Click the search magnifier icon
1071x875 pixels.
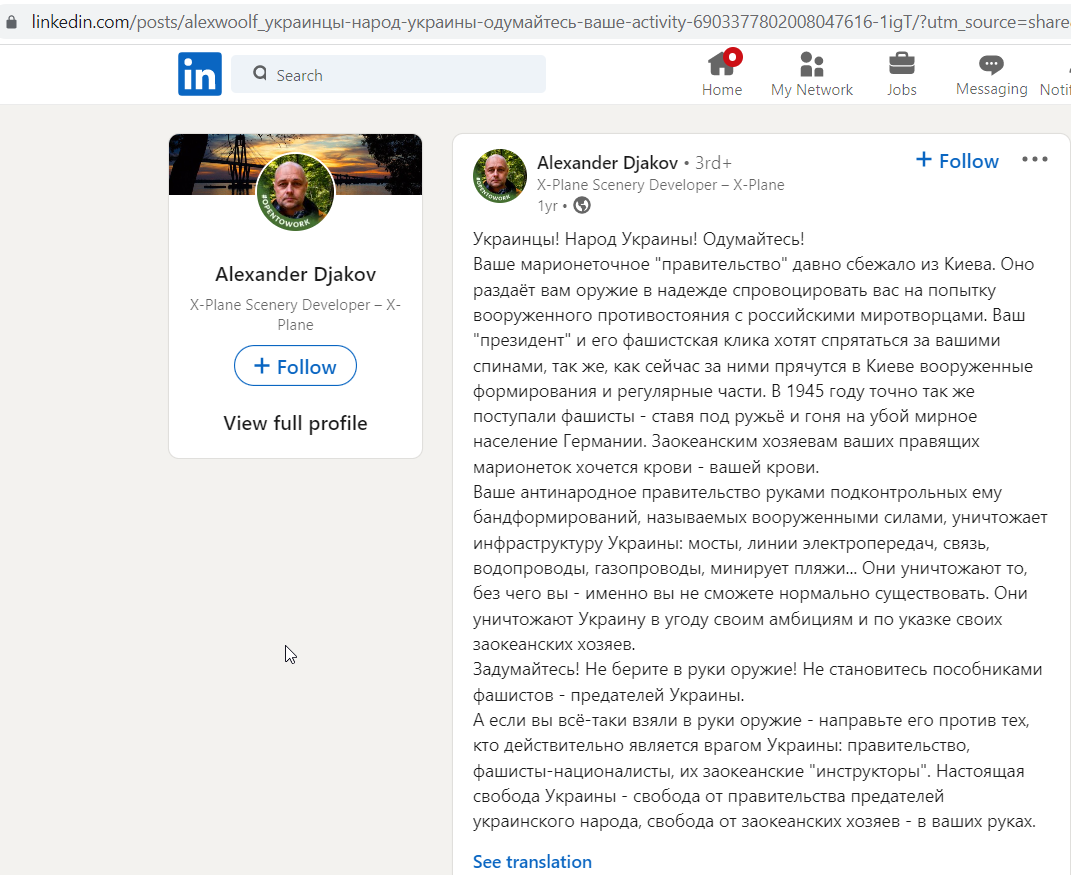(x=260, y=73)
